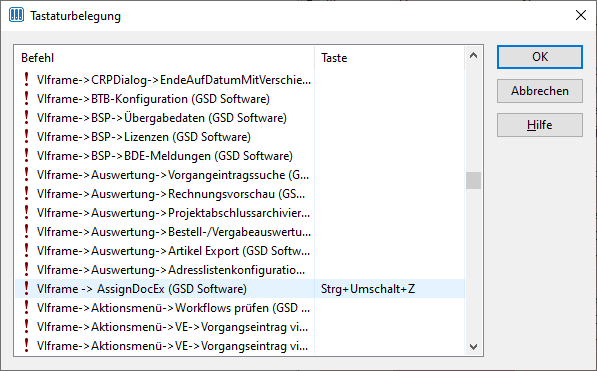Select the Auswertung->Vorgangeintragssuche row
Screen dimensions: 597x371
point(240,174)
